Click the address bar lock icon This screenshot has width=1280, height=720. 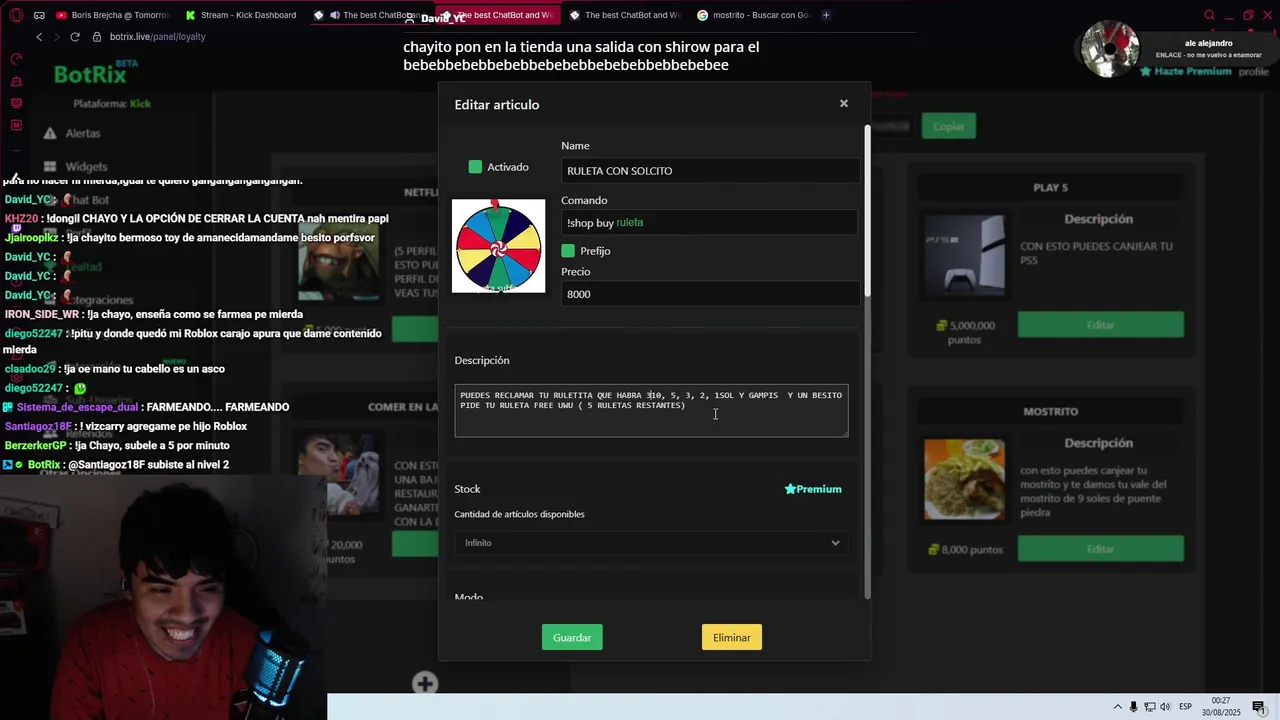[97, 37]
